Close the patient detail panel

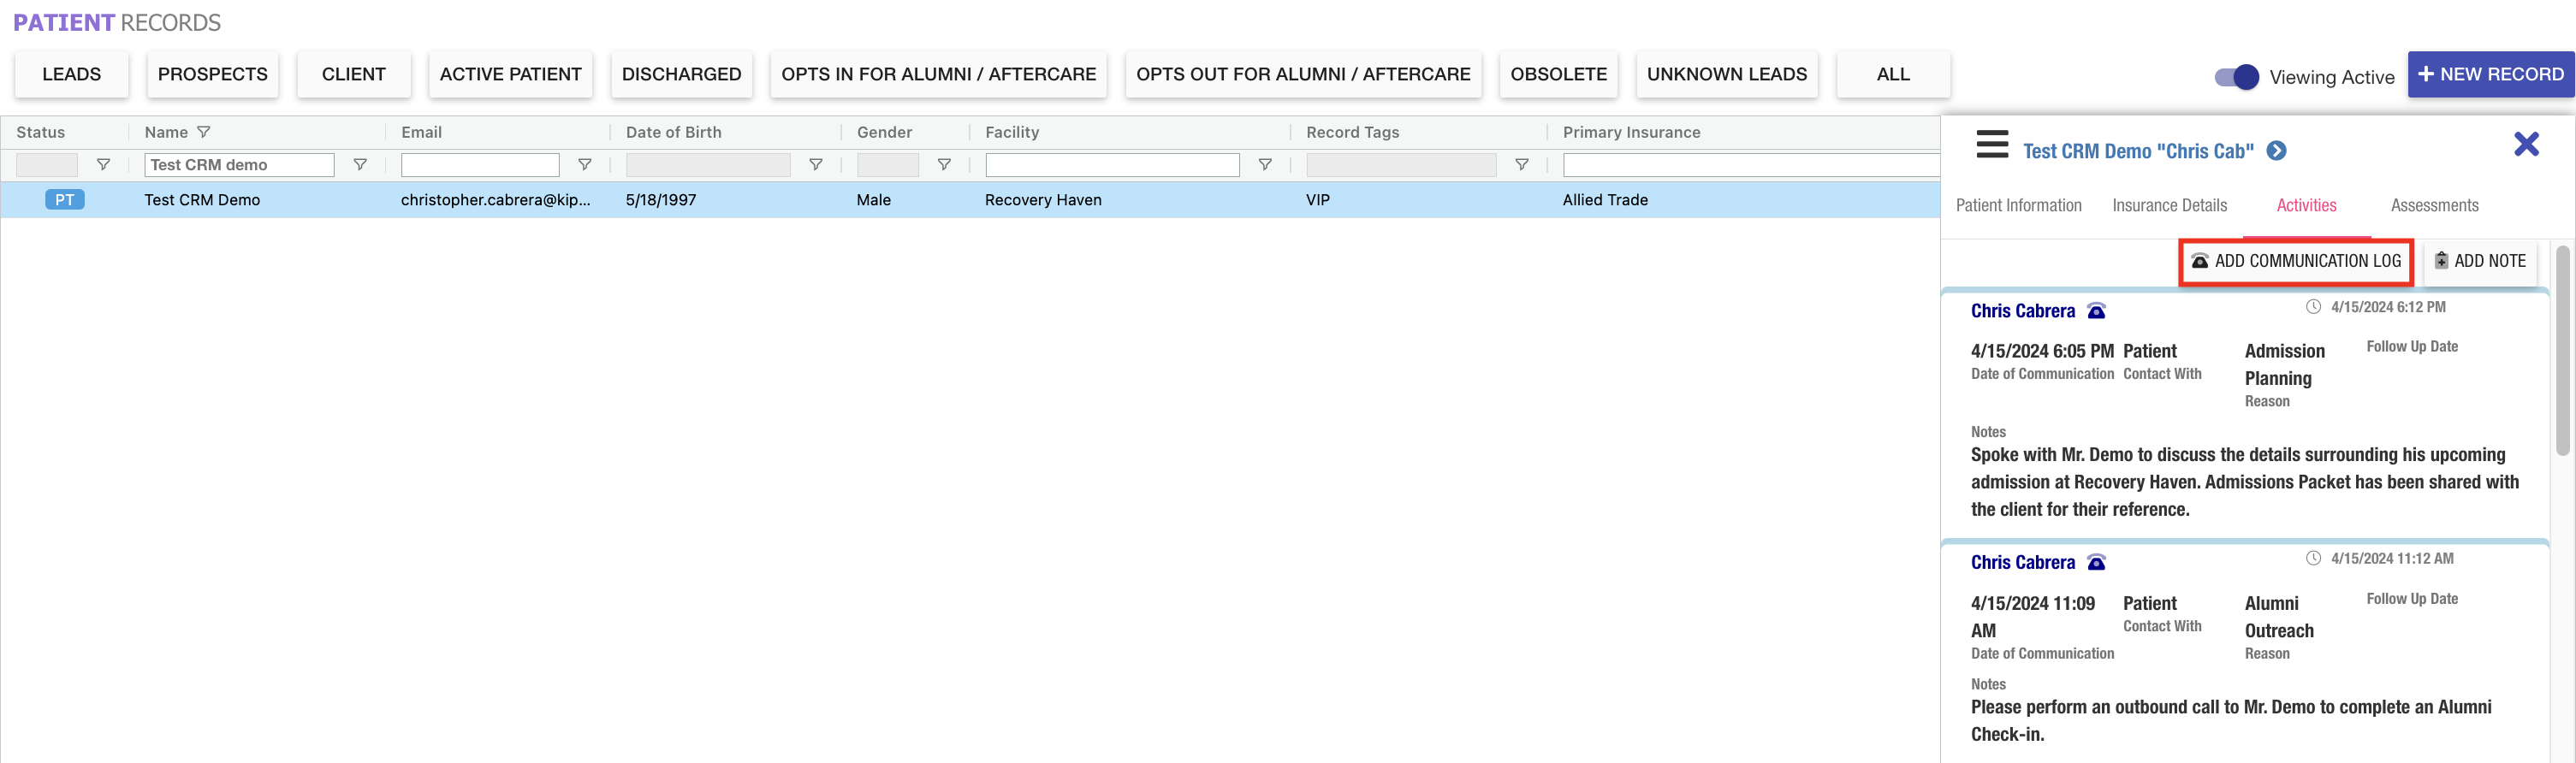(2526, 145)
